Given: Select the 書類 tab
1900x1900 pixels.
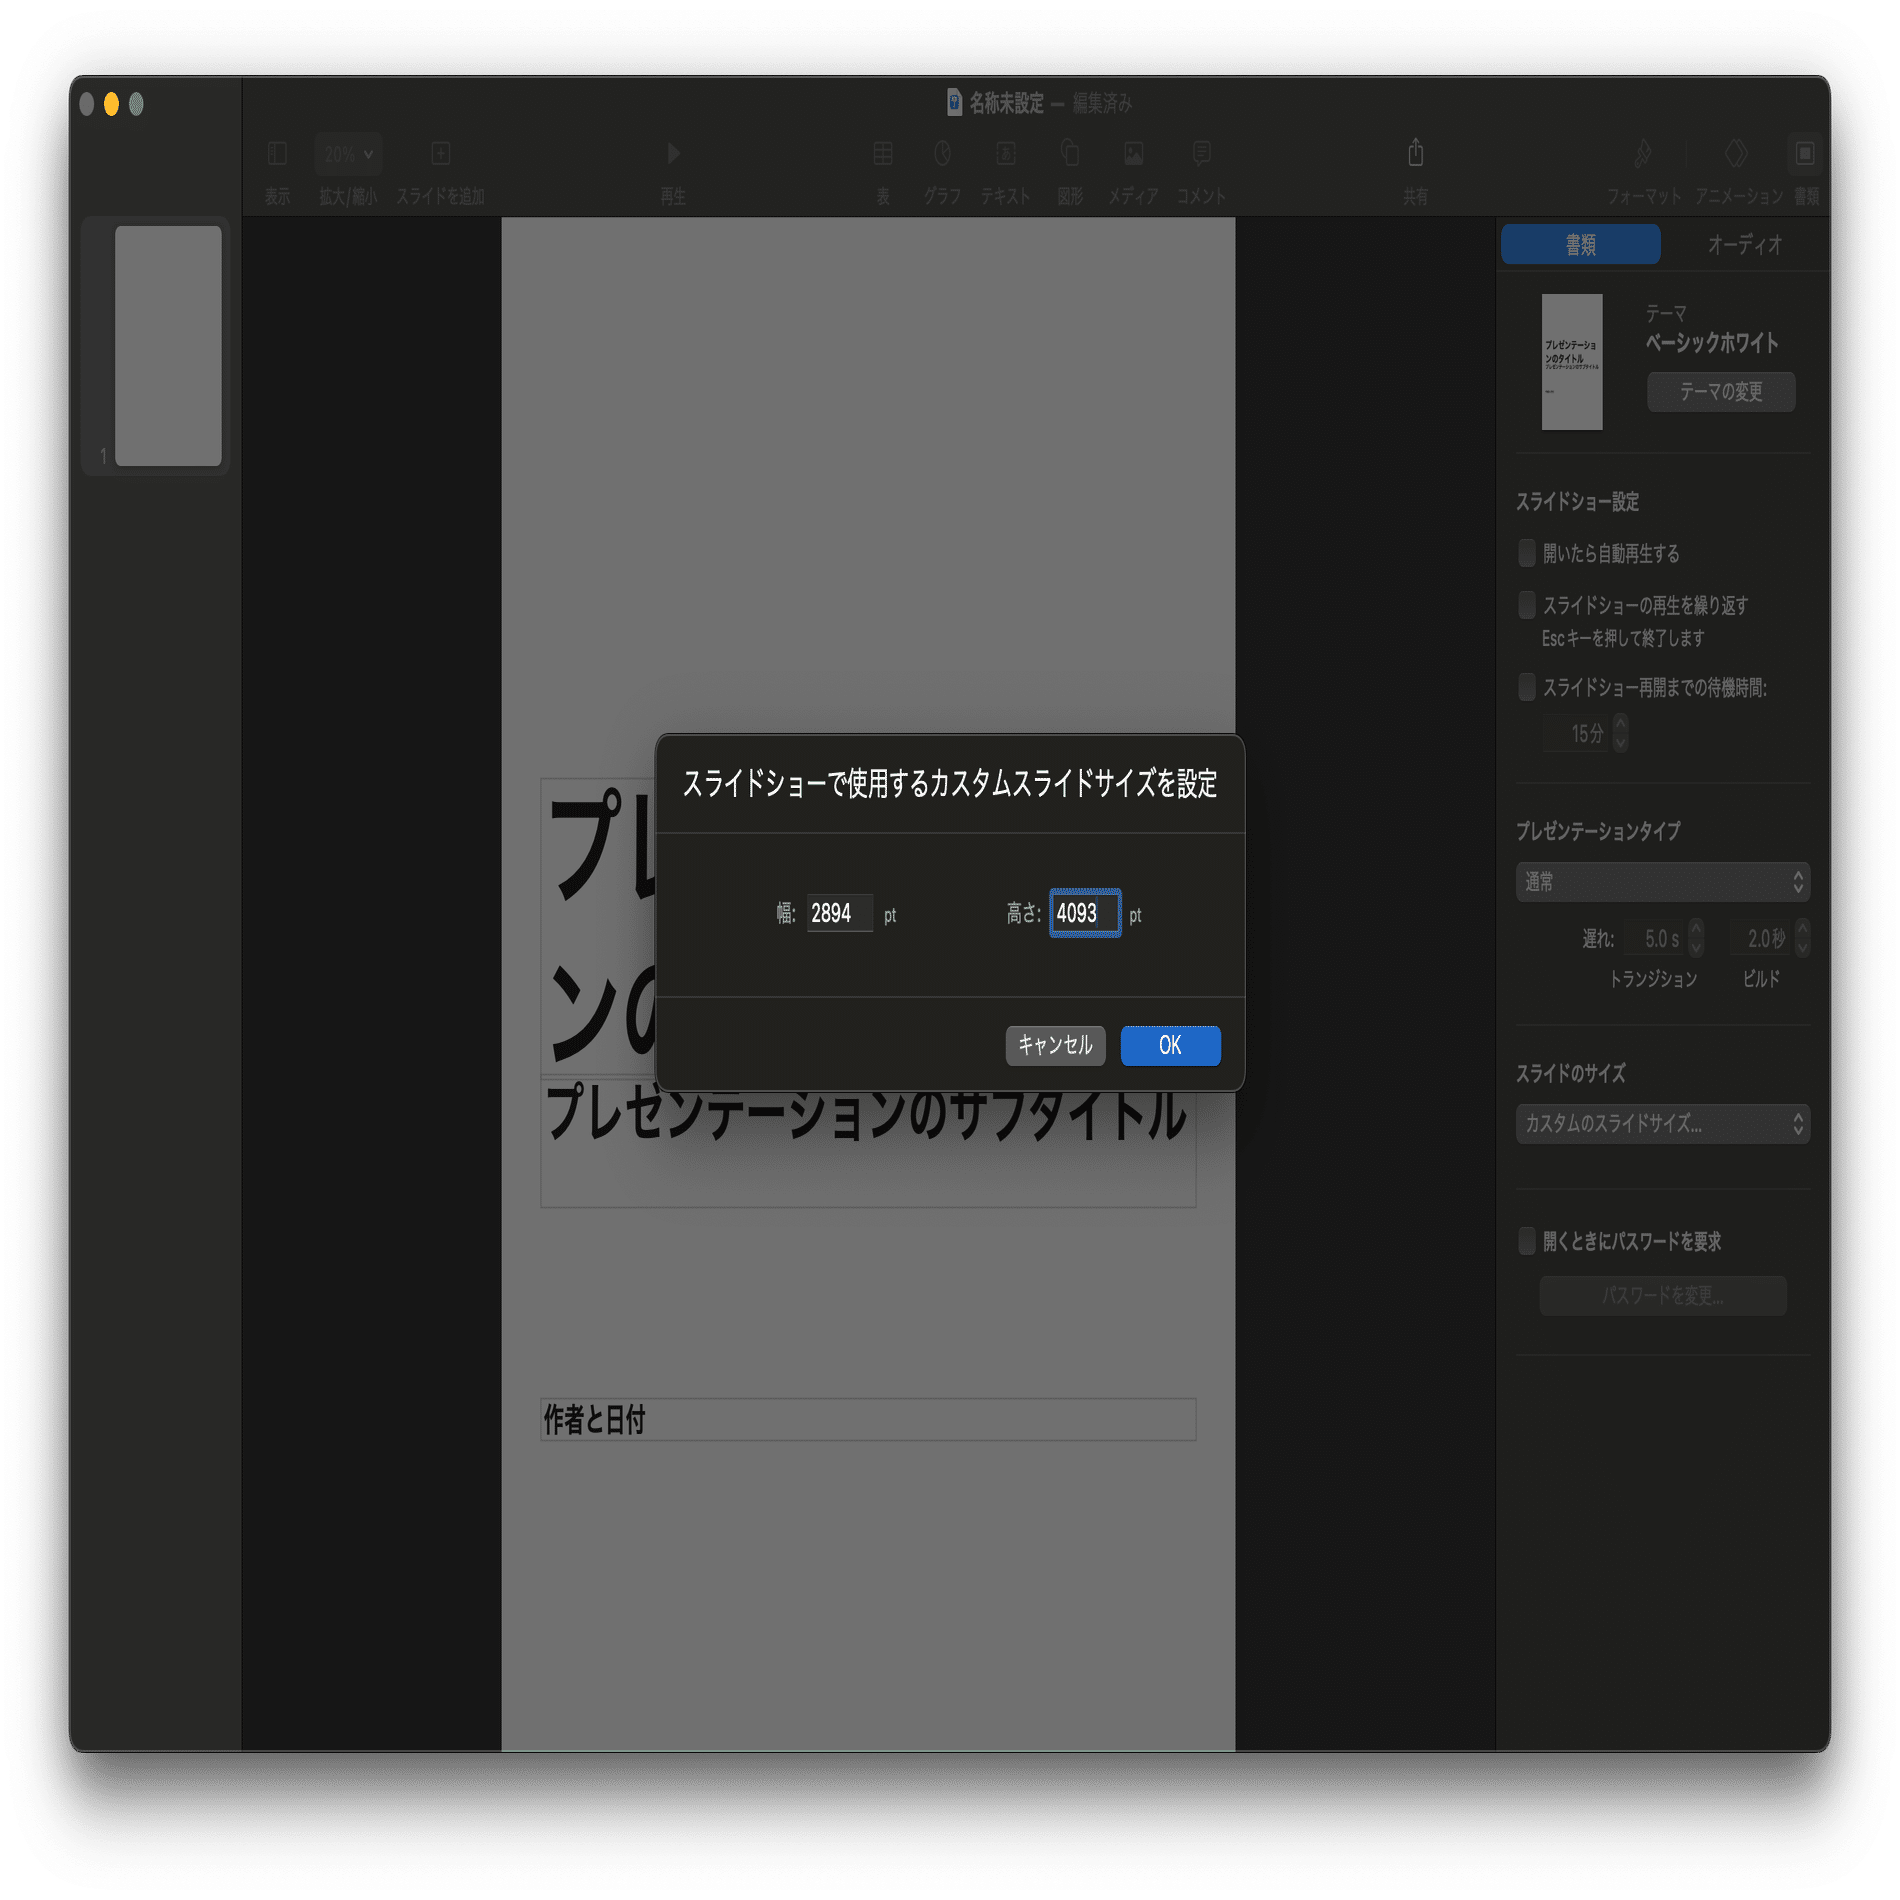Looking at the screenshot, I should (1578, 243).
